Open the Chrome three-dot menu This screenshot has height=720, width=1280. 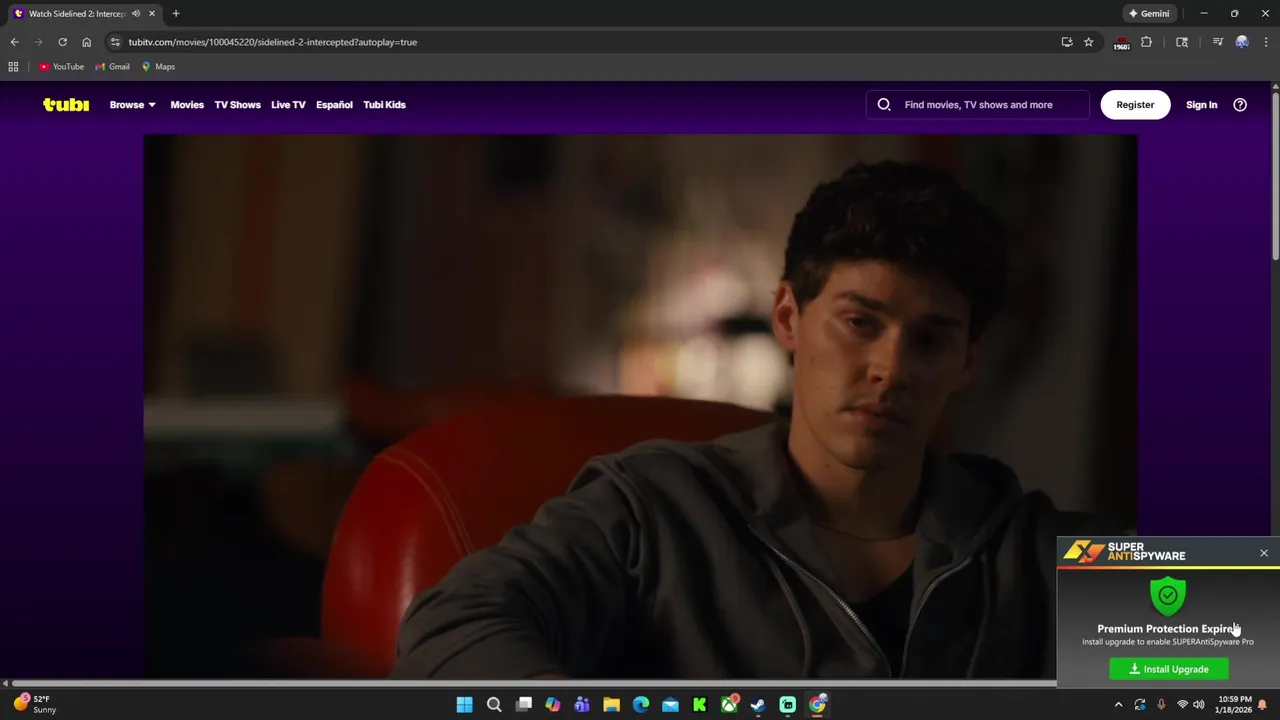1264,42
